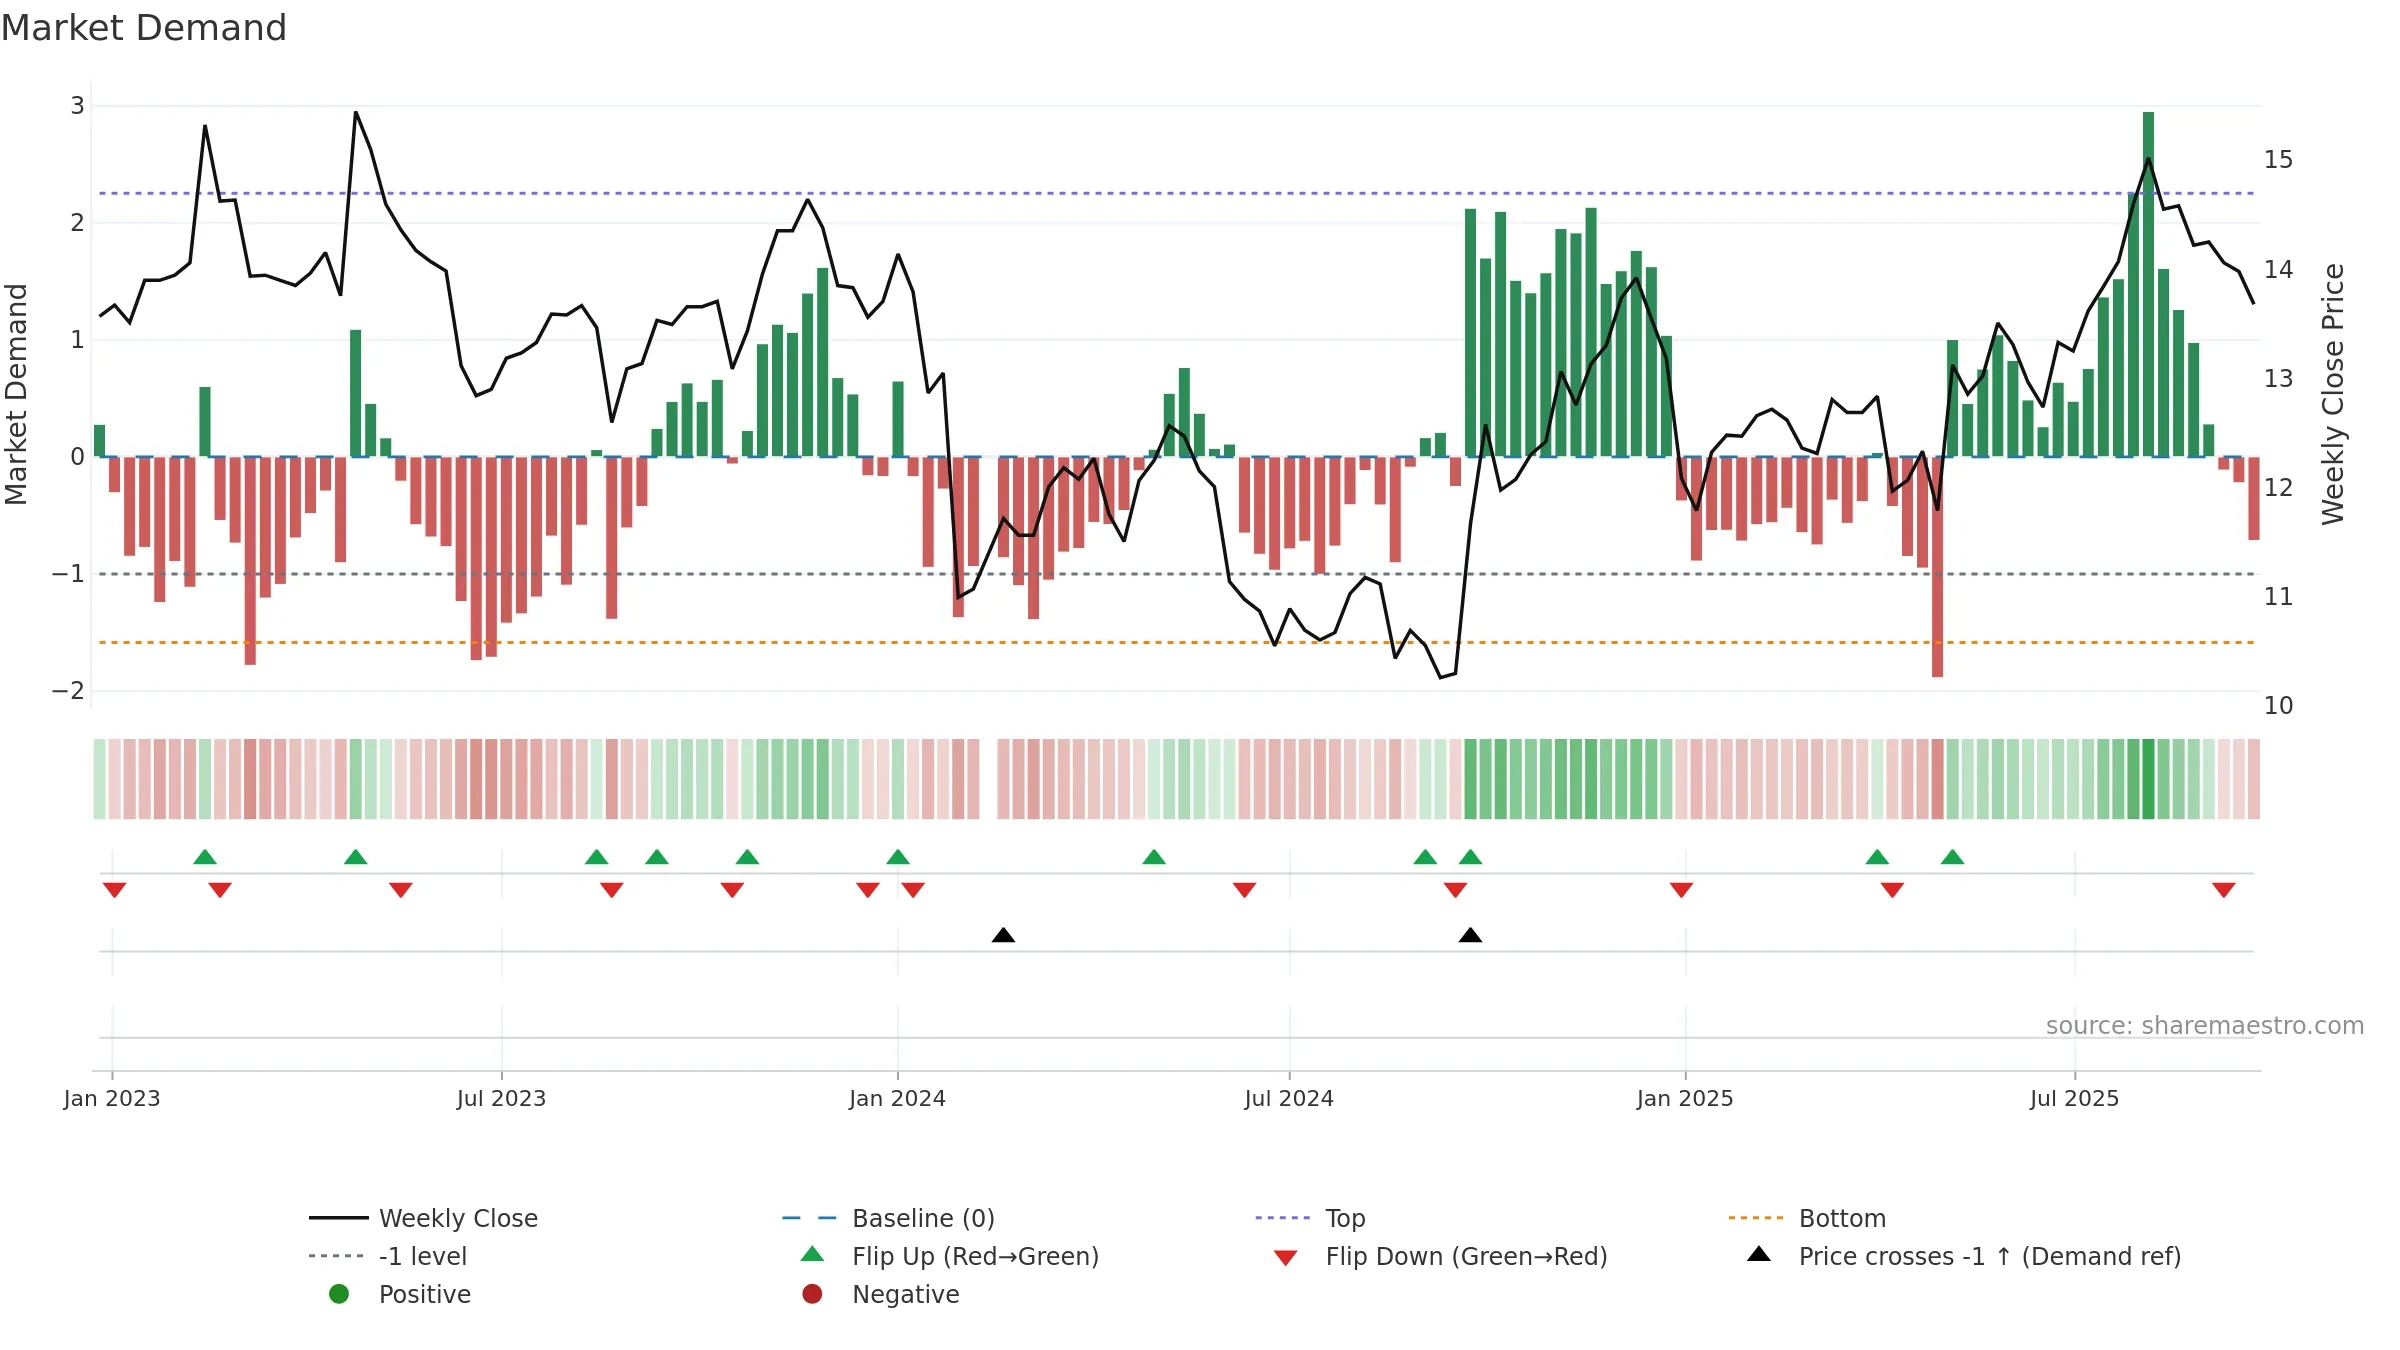This screenshot has height=1350, width=2400.
Task: Click the Jan 2025 x-axis label
Action: coord(1685,1098)
